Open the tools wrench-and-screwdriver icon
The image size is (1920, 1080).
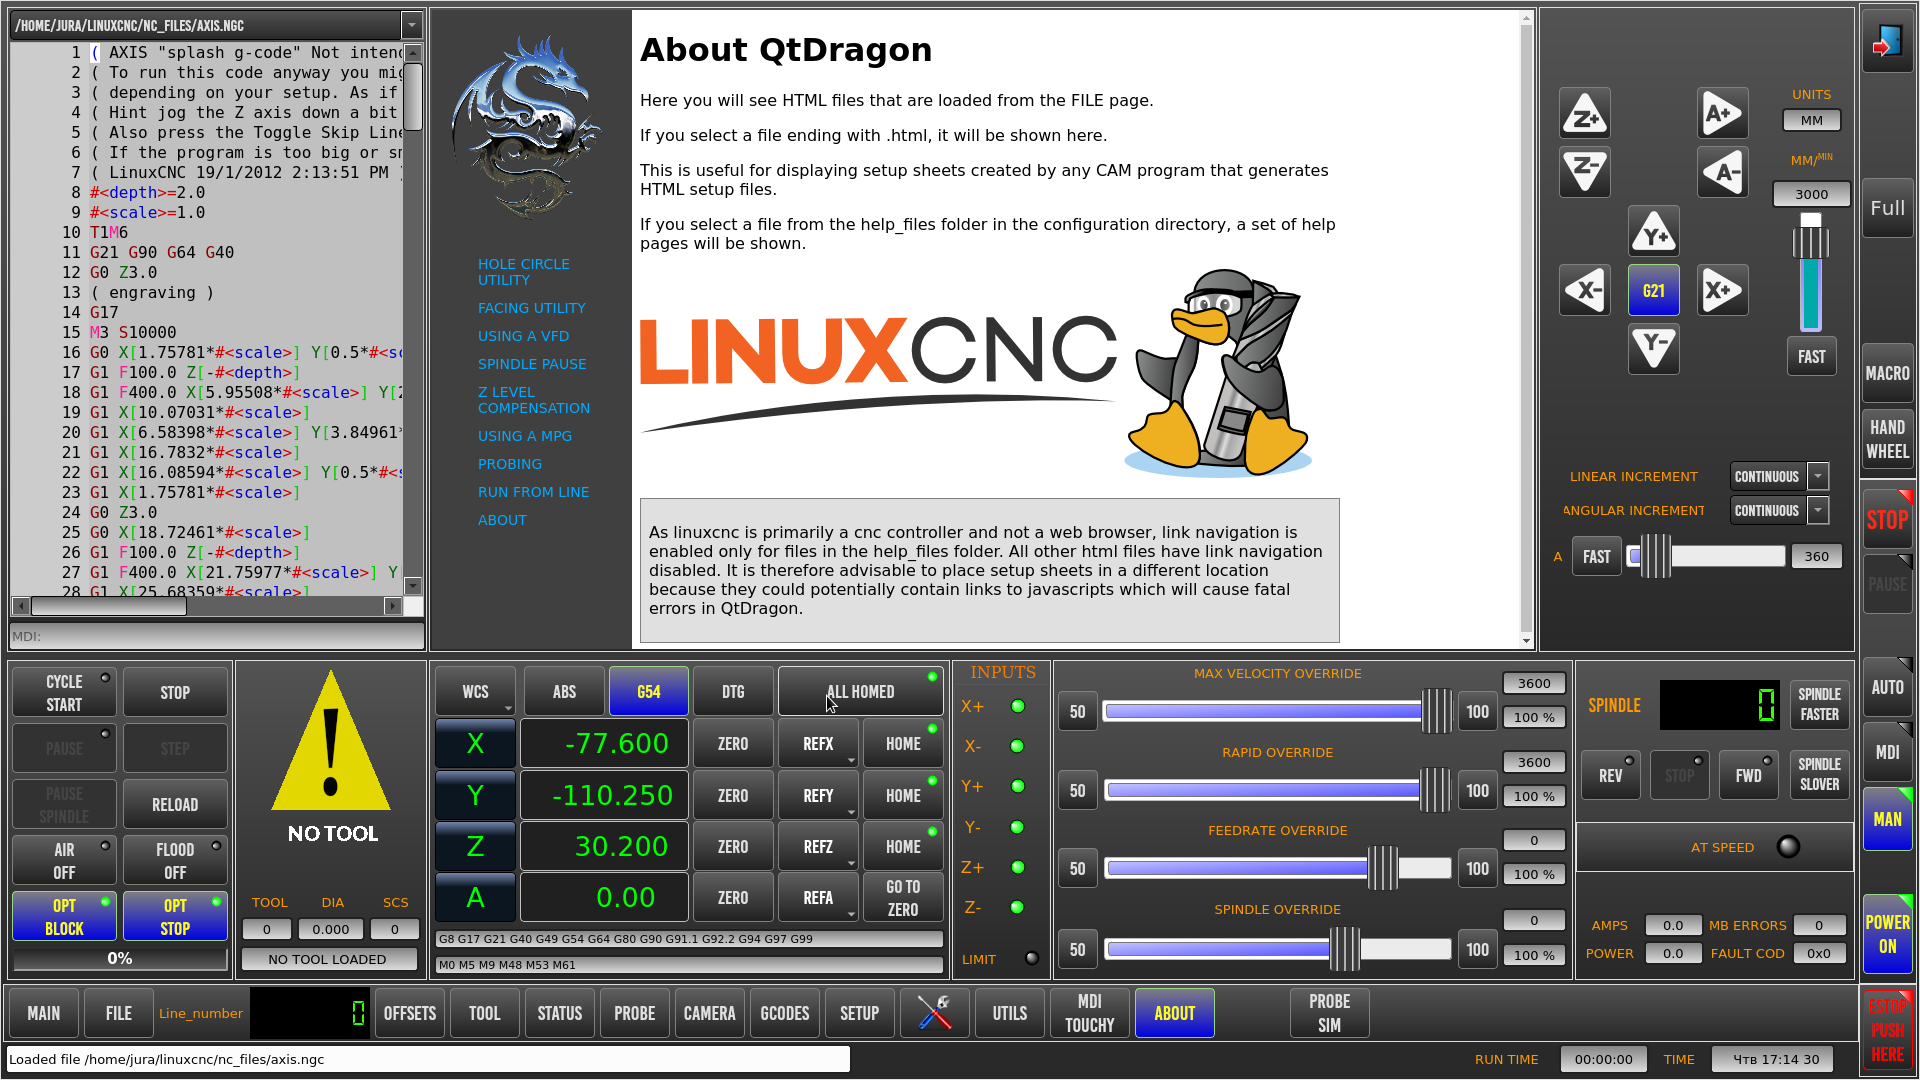934,1013
